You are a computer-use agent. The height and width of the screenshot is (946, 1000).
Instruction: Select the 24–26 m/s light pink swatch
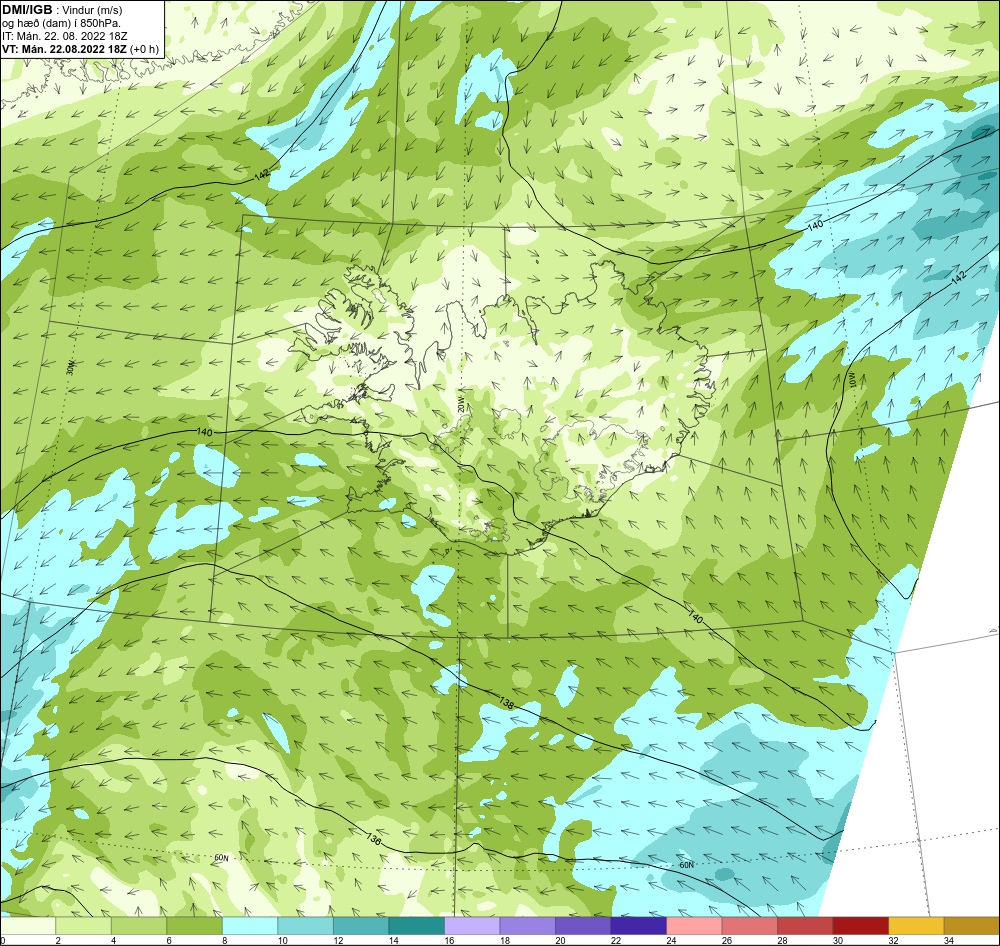694,926
